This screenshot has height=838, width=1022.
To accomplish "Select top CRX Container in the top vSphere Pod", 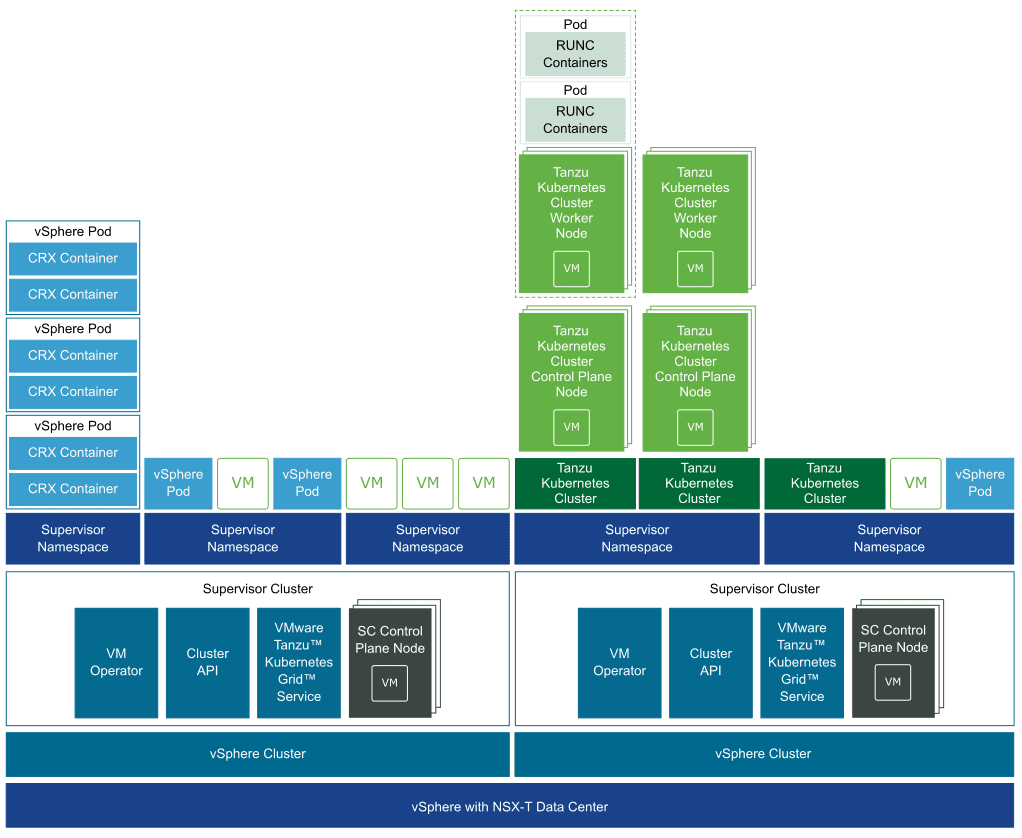I will [x=73, y=258].
